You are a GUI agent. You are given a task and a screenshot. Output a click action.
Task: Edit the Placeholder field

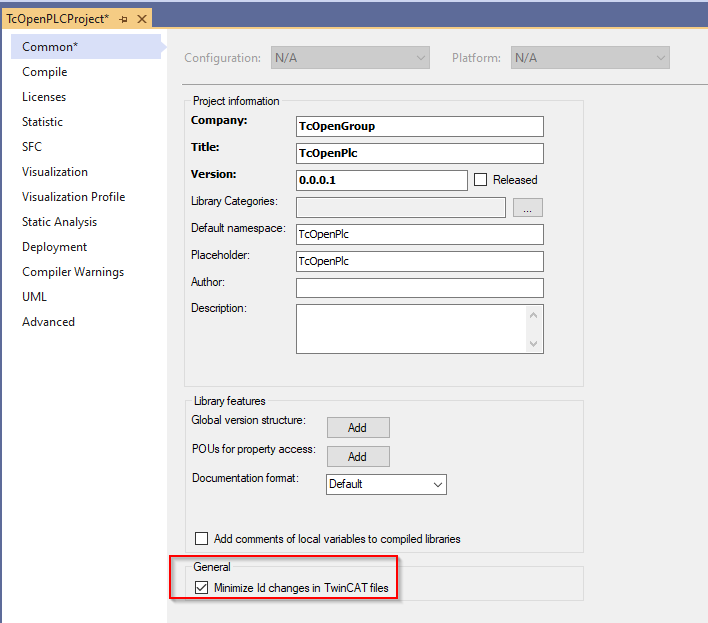click(x=419, y=261)
